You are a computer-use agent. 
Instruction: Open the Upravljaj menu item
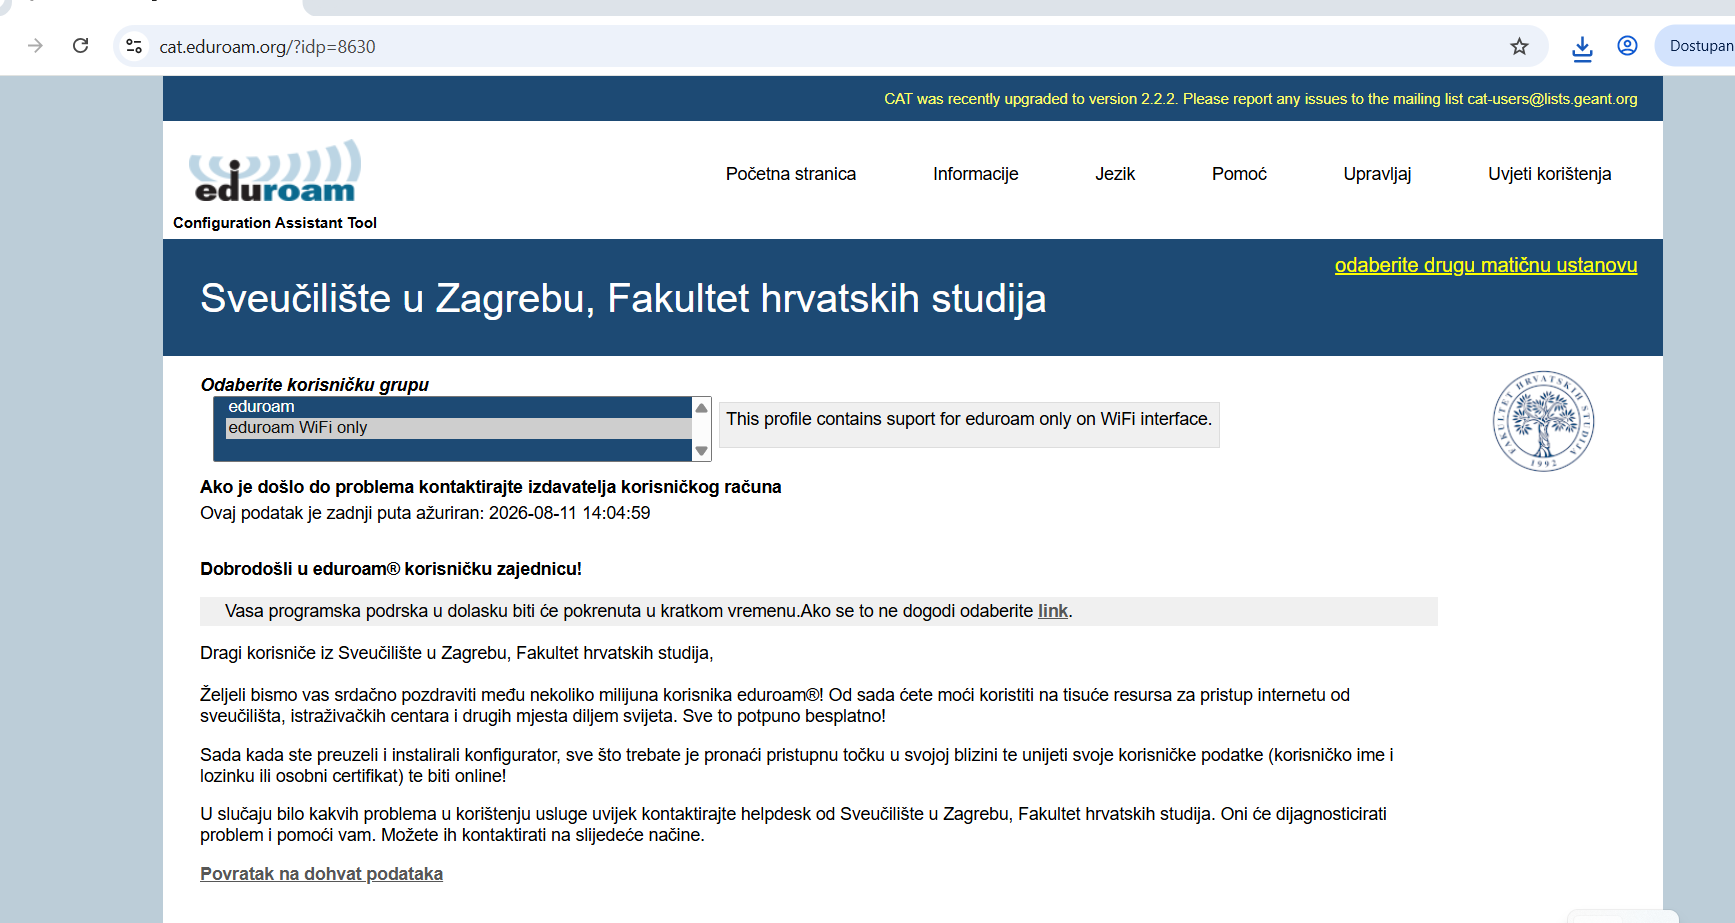[1377, 174]
